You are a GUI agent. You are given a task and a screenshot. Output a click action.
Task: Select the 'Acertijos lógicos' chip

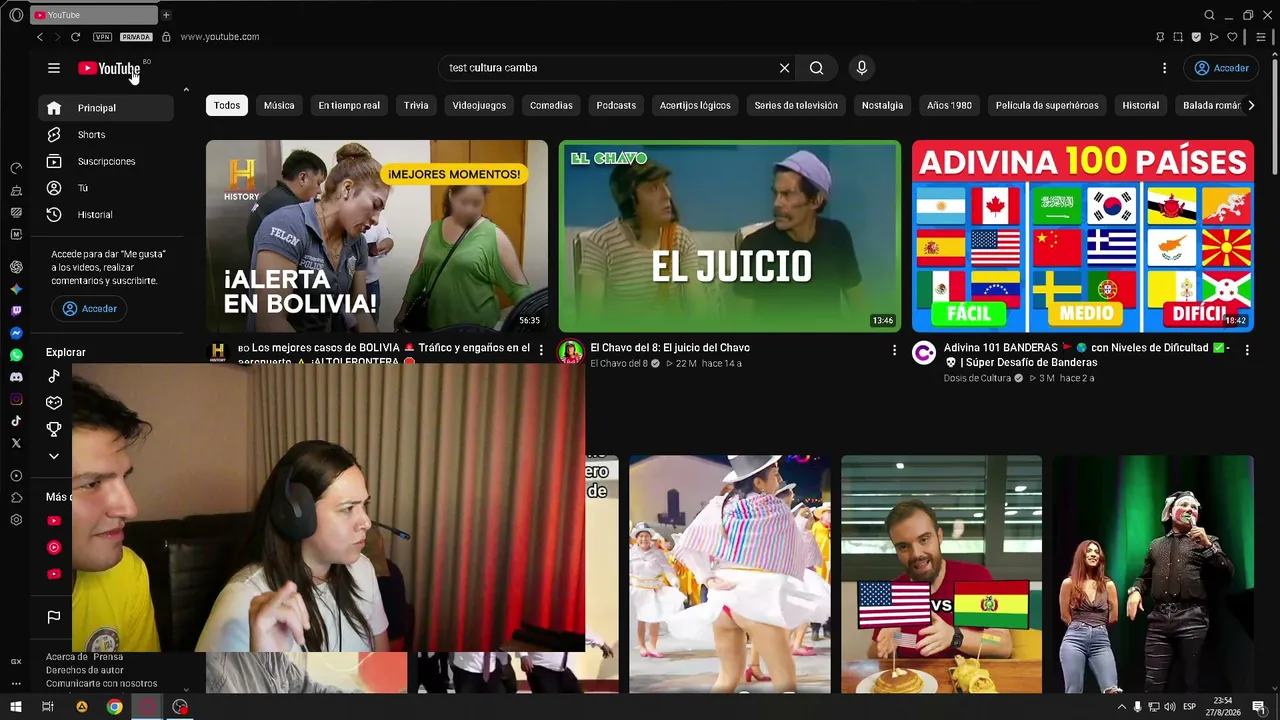tap(695, 105)
